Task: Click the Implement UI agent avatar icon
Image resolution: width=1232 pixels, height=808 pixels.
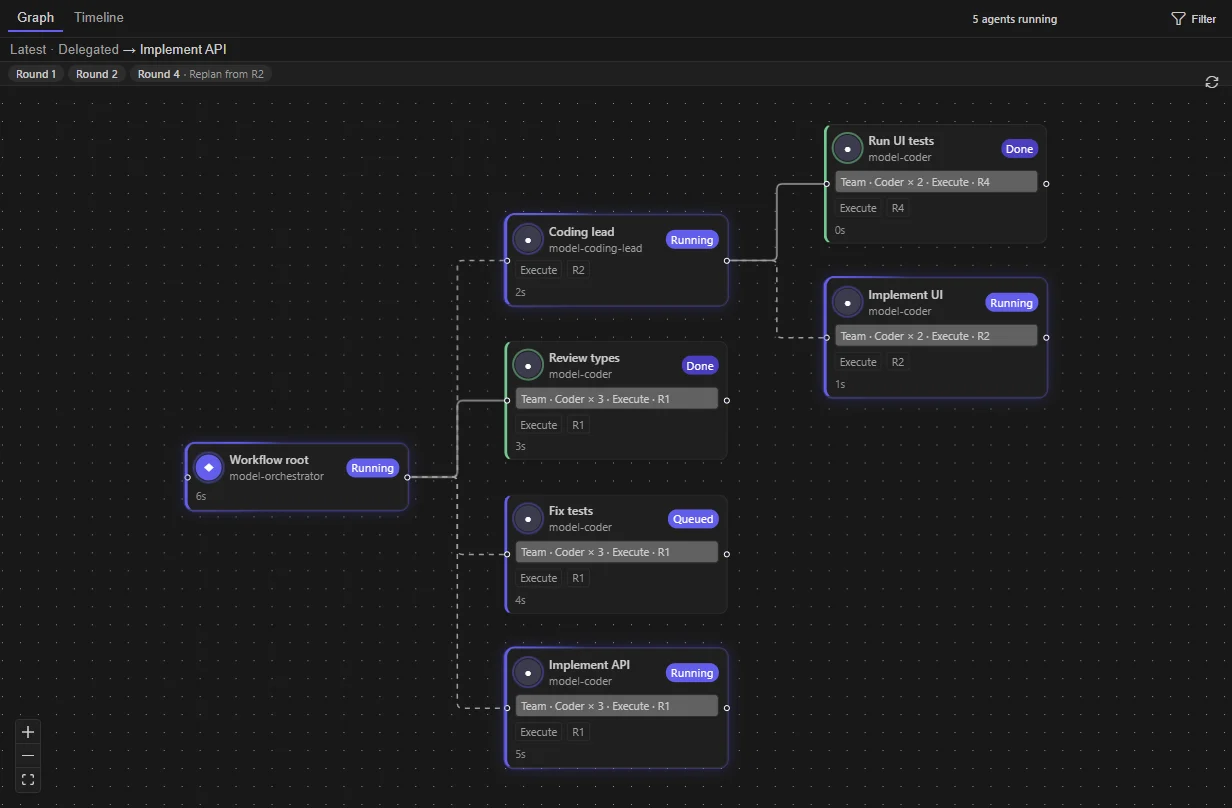Action: pyautogui.click(x=848, y=302)
